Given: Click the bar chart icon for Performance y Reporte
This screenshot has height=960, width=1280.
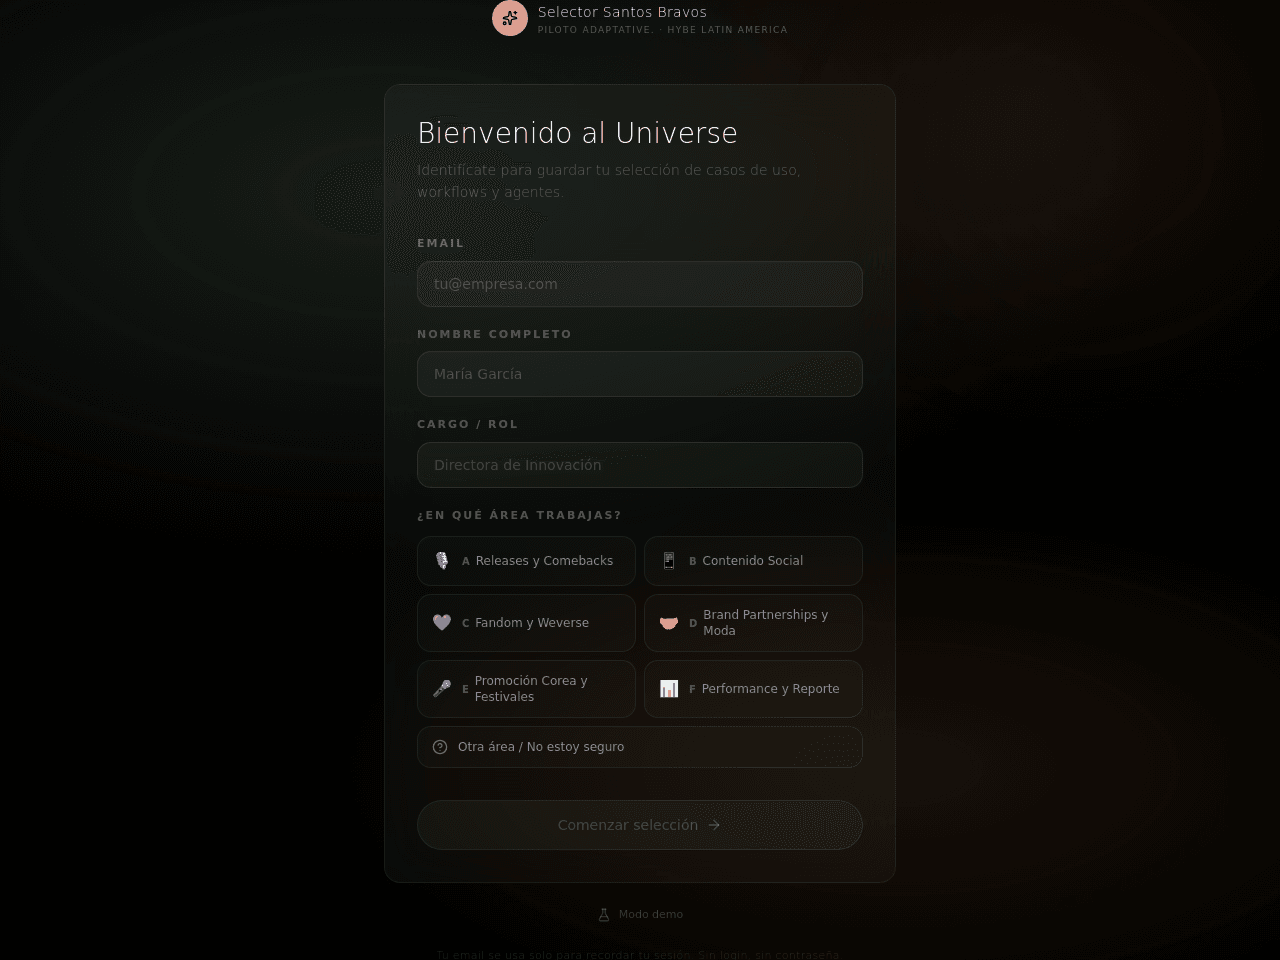Looking at the screenshot, I should 669,689.
